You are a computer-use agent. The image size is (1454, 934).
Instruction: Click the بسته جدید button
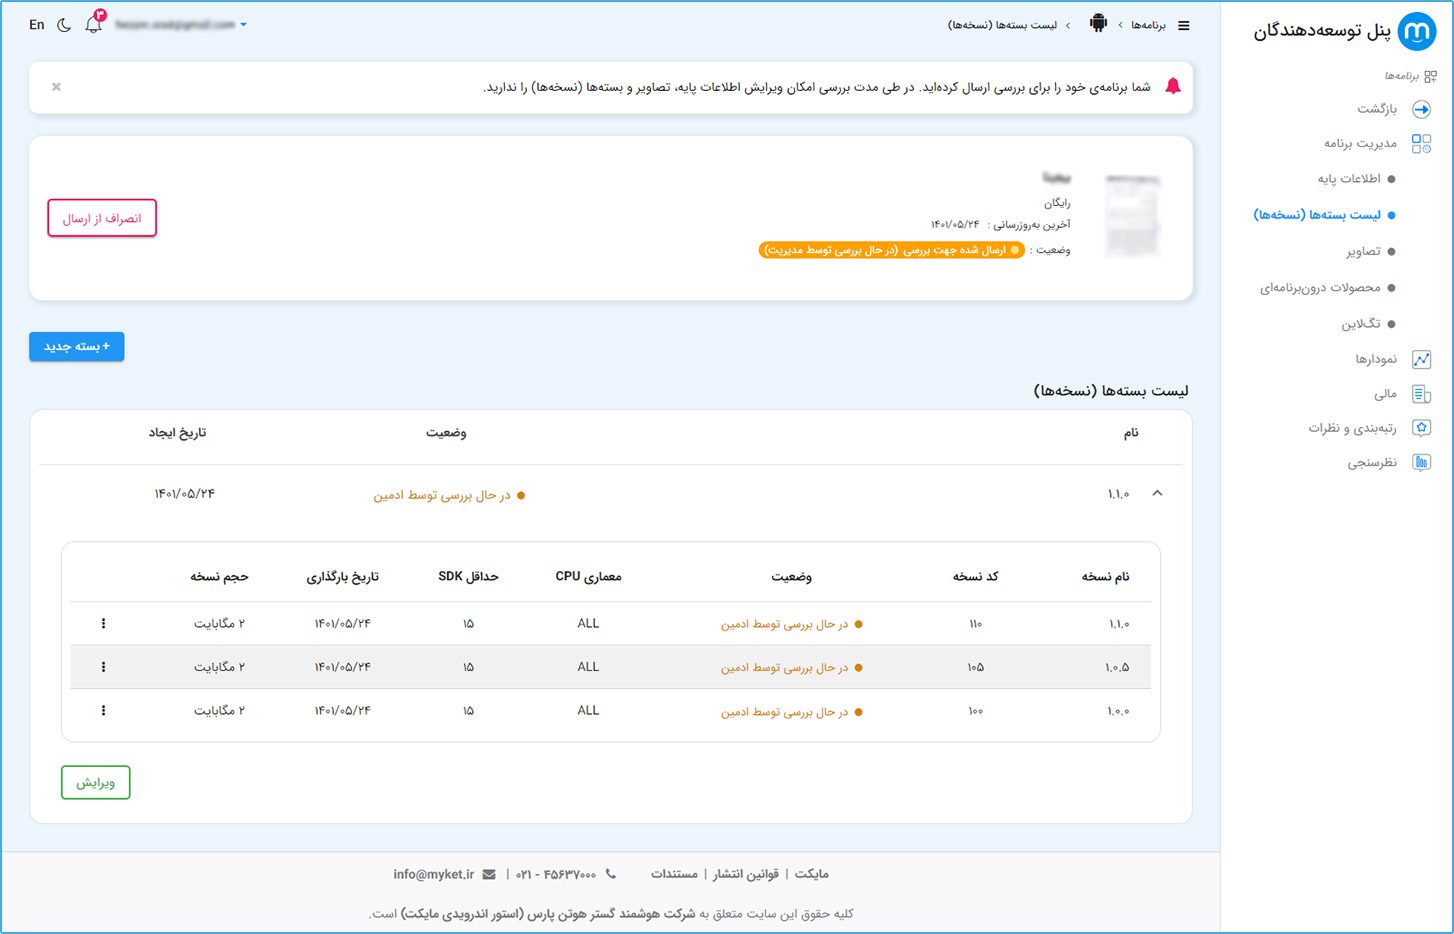tap(77, 346)
